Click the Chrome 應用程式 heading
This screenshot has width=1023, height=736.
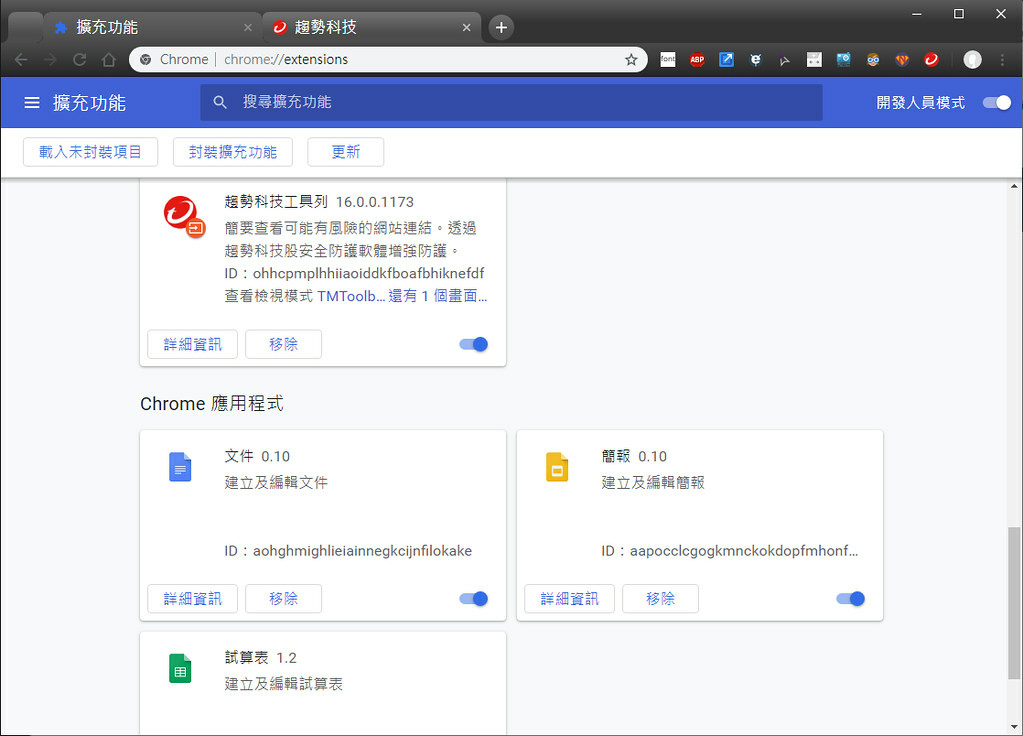[x=211, y=403]
